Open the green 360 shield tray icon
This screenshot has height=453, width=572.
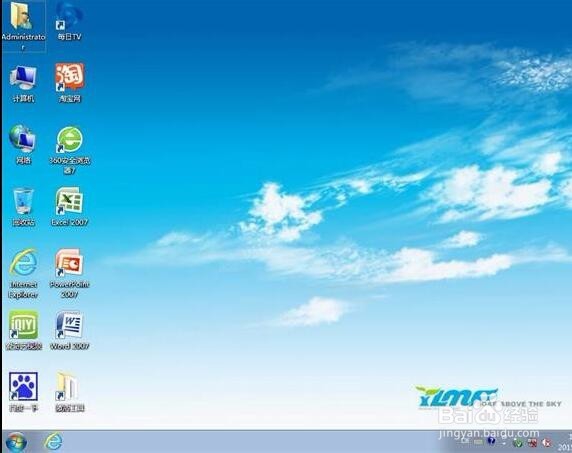(517, 443)
